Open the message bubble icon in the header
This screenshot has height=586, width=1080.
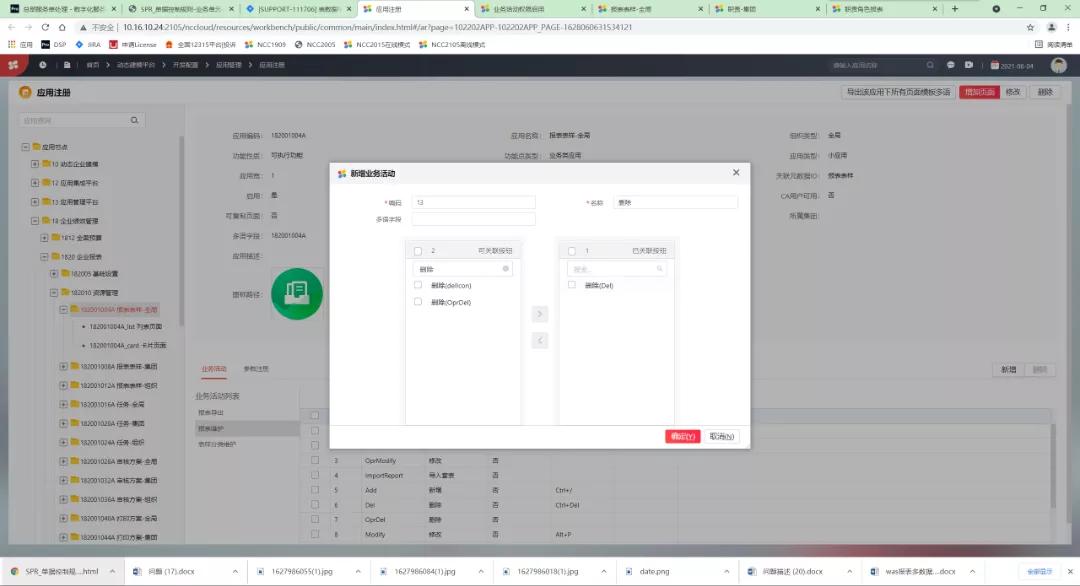951,65
